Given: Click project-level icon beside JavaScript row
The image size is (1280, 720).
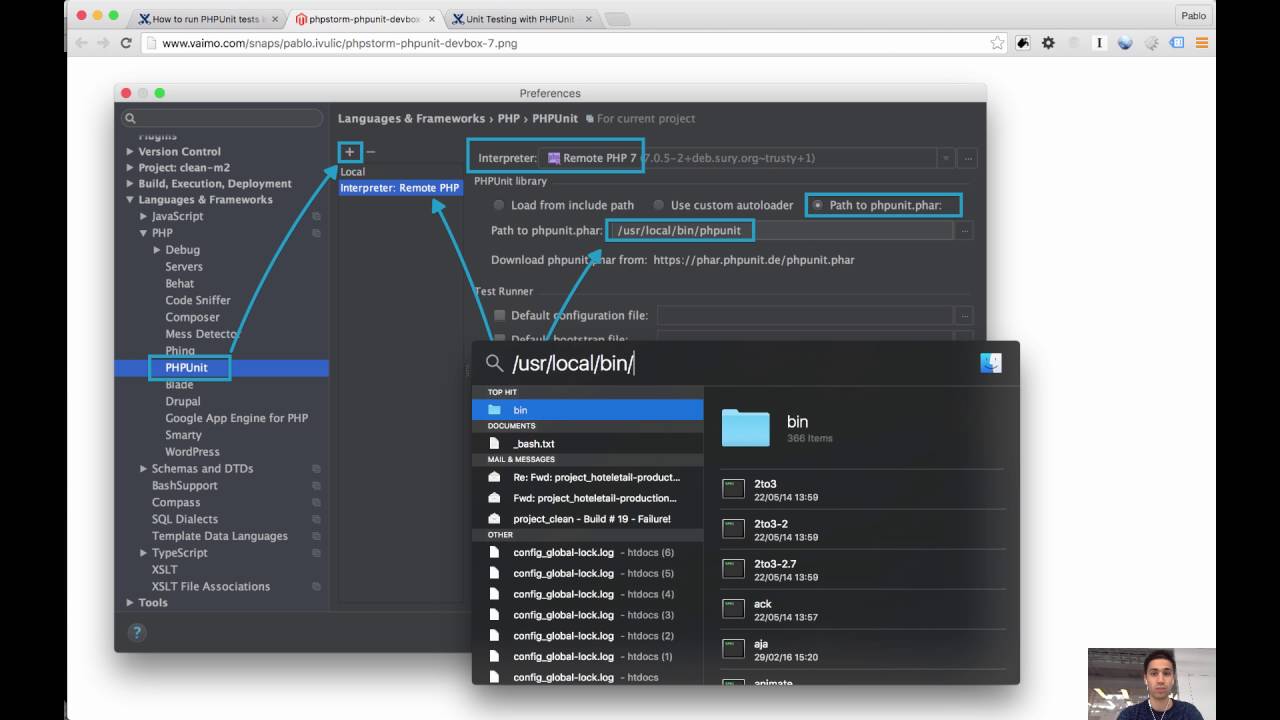Looking at the screenshot, I should 316,216.
